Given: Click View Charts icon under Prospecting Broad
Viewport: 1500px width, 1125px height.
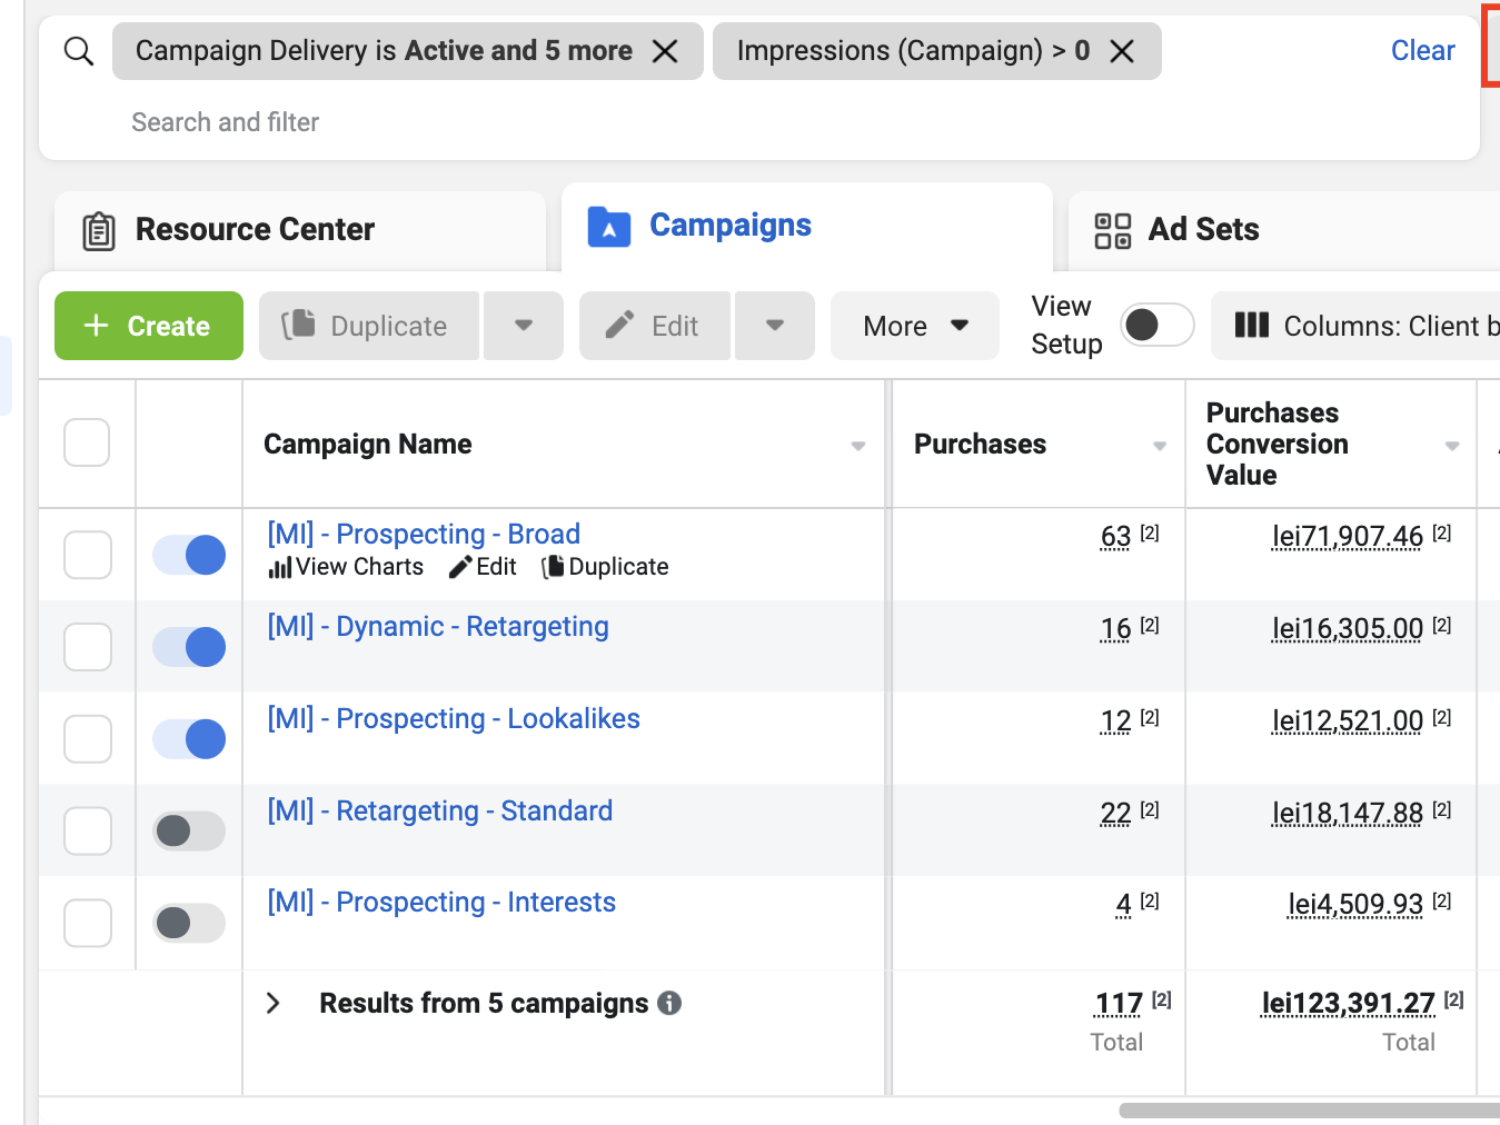Looking at the screenshot, I should click(x=280, y=568).
